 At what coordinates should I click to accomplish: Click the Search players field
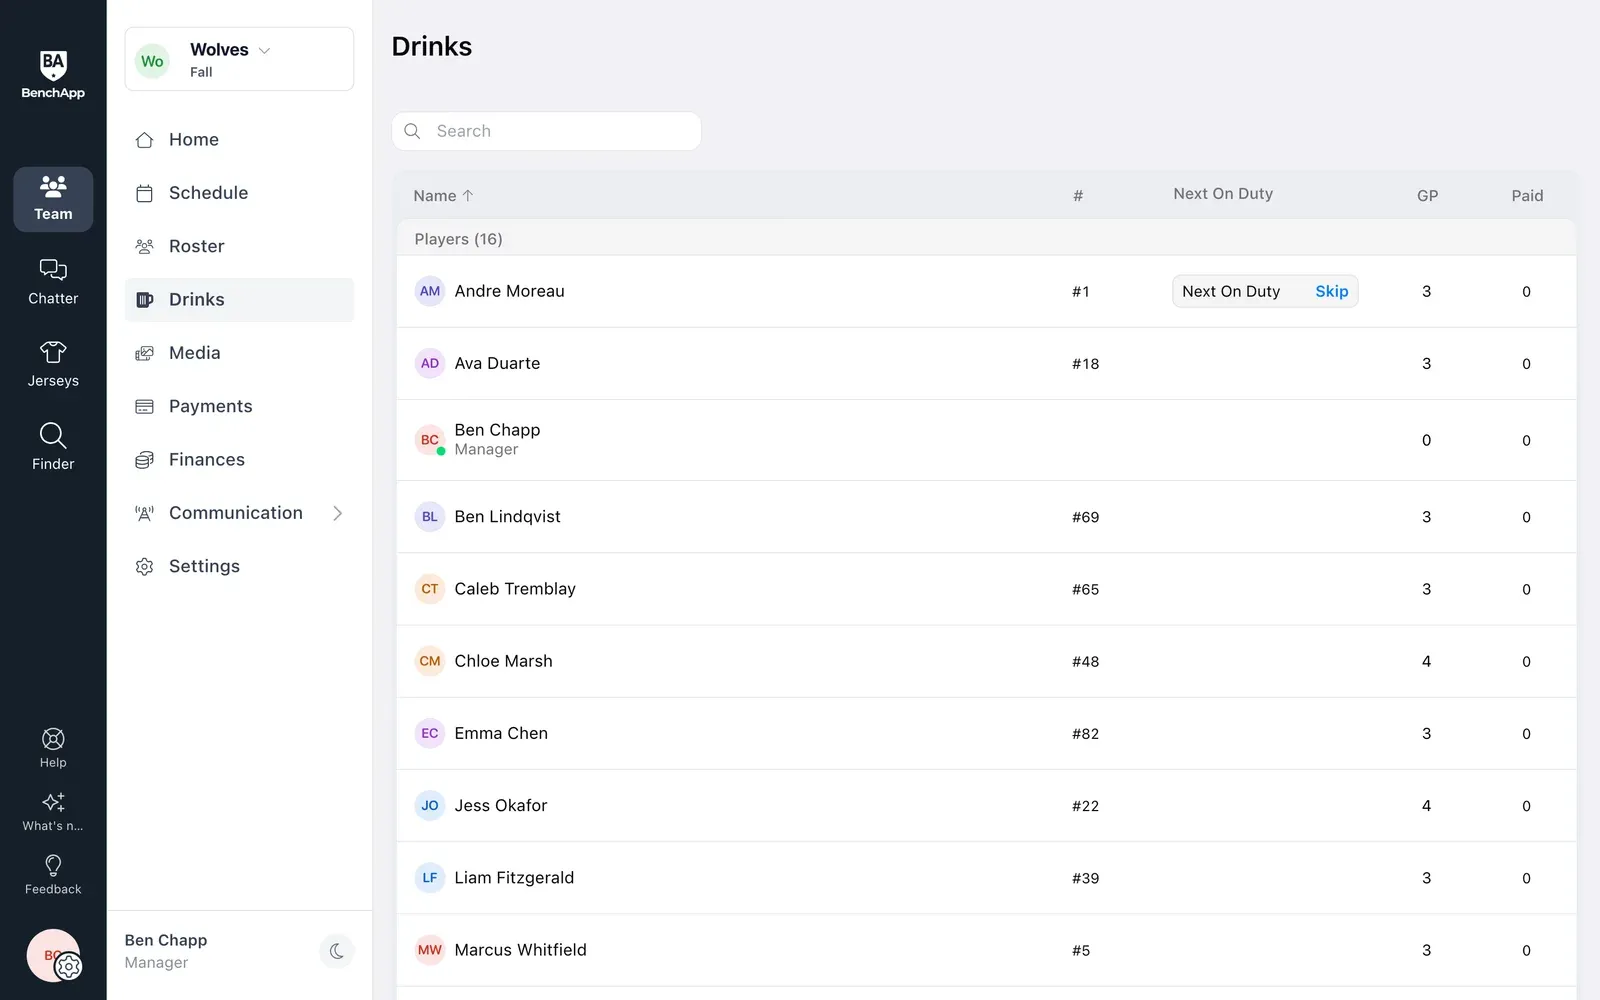(x=546, y=131)
